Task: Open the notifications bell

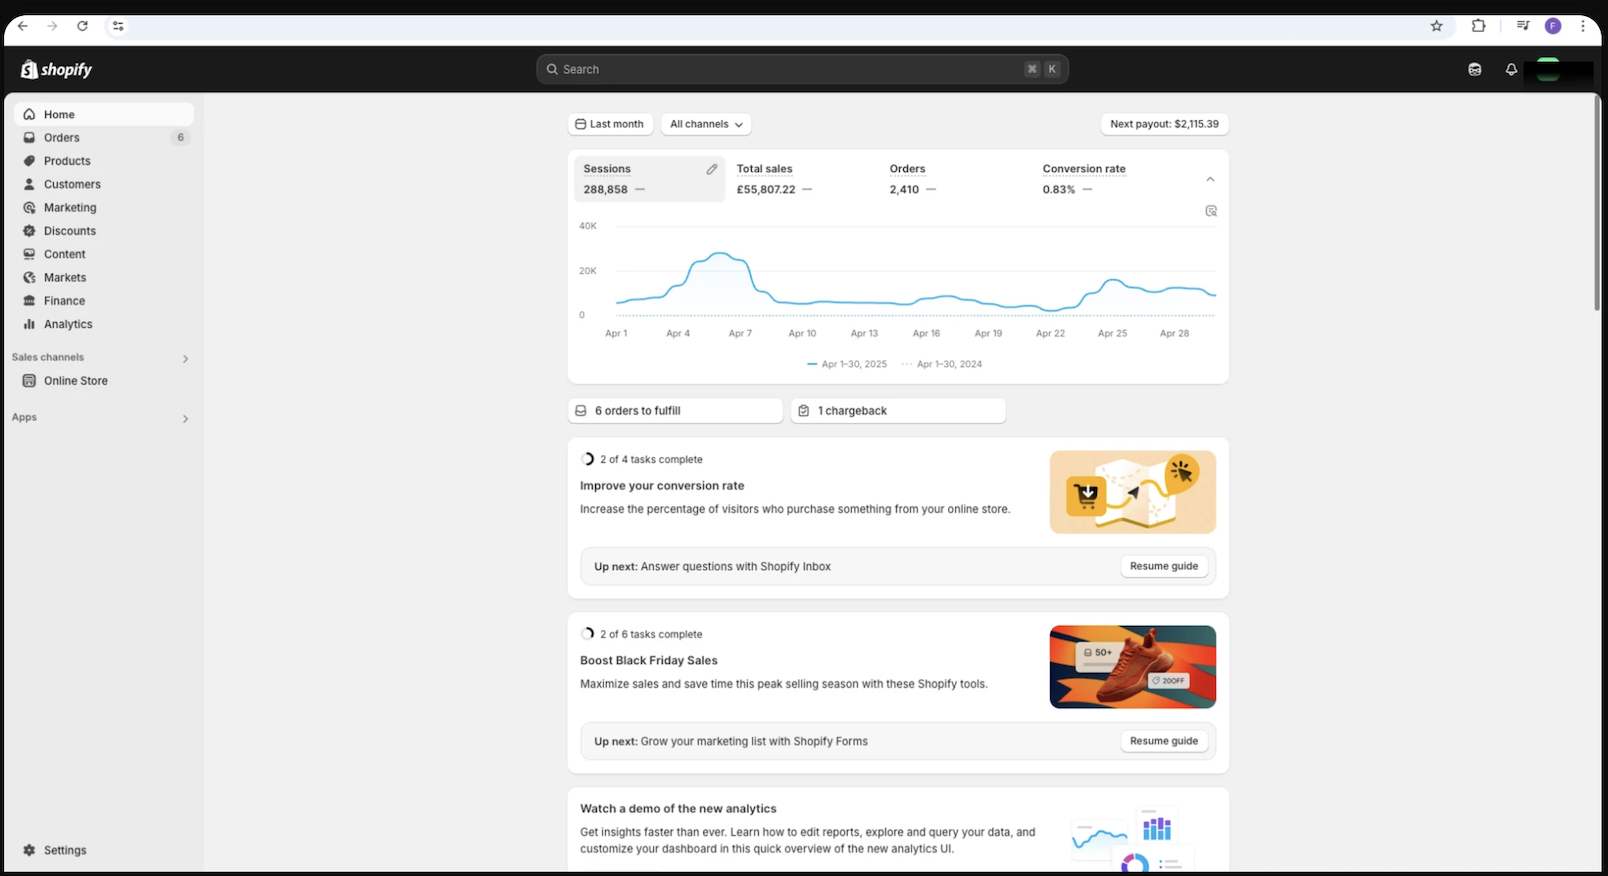Action: pos(1511,69)
